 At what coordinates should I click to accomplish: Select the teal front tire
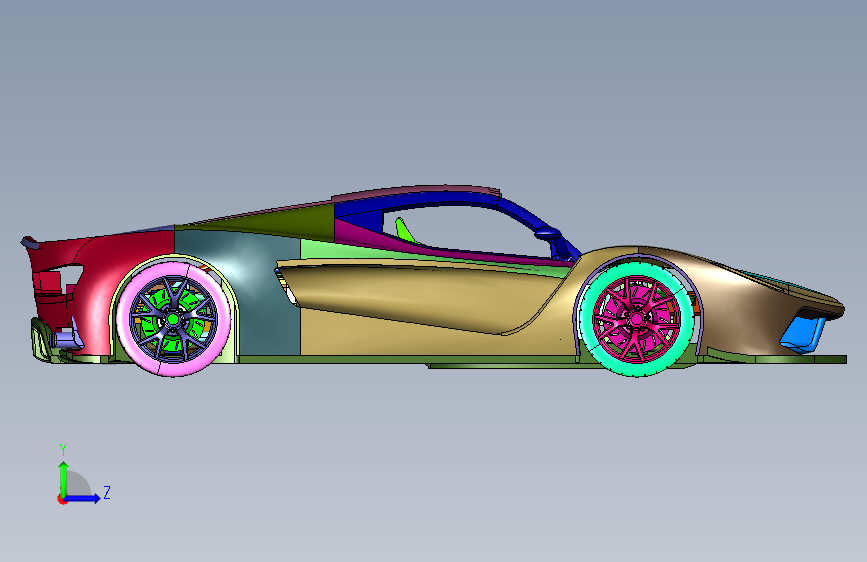pyautogui.click(x=586, y=319)
